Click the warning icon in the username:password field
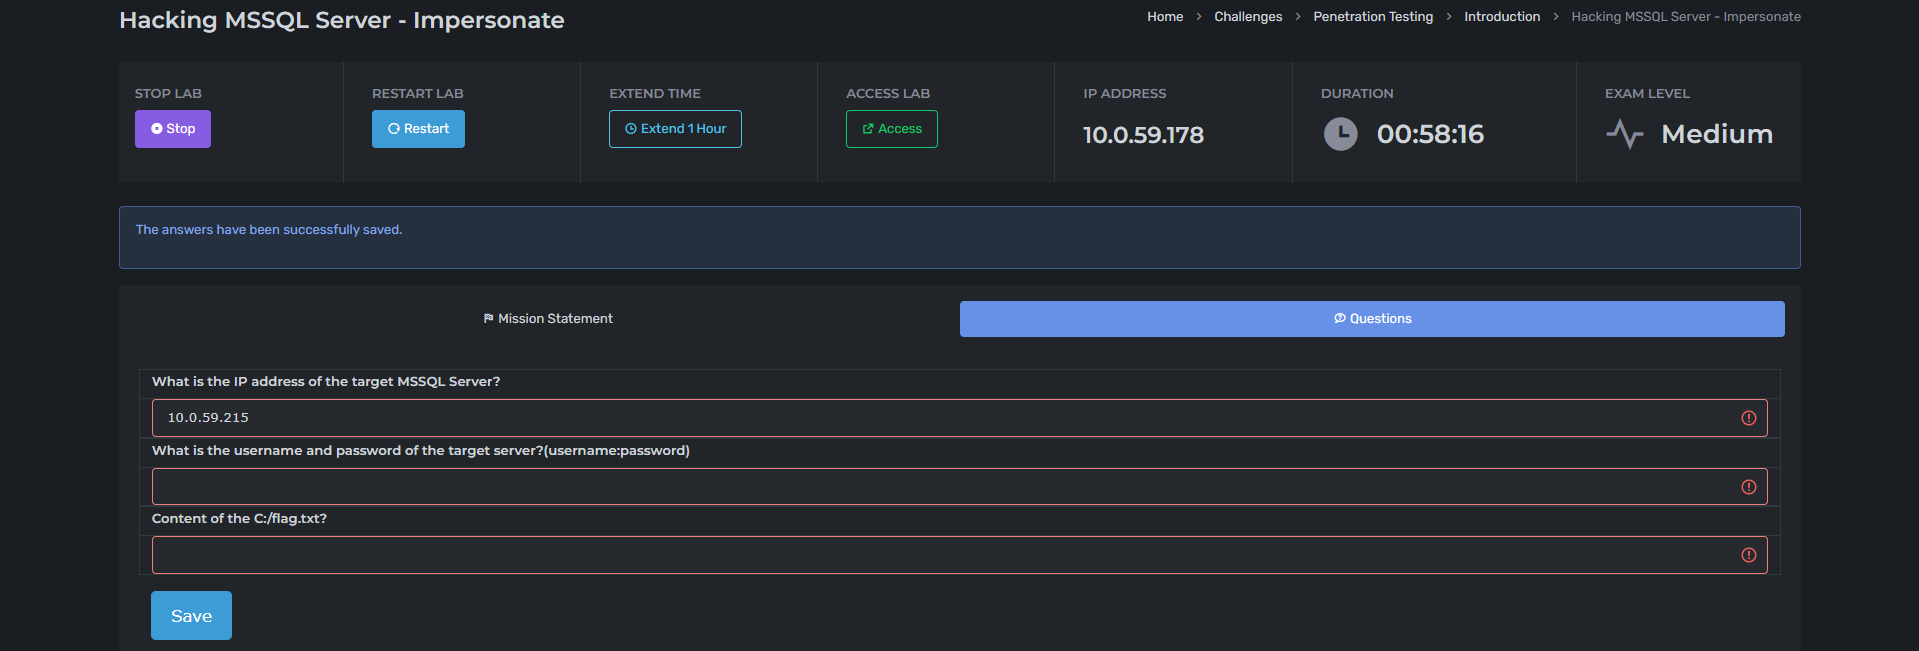Image resolution: width=1919 pixels, height=651 pixels. (1748, 487)
